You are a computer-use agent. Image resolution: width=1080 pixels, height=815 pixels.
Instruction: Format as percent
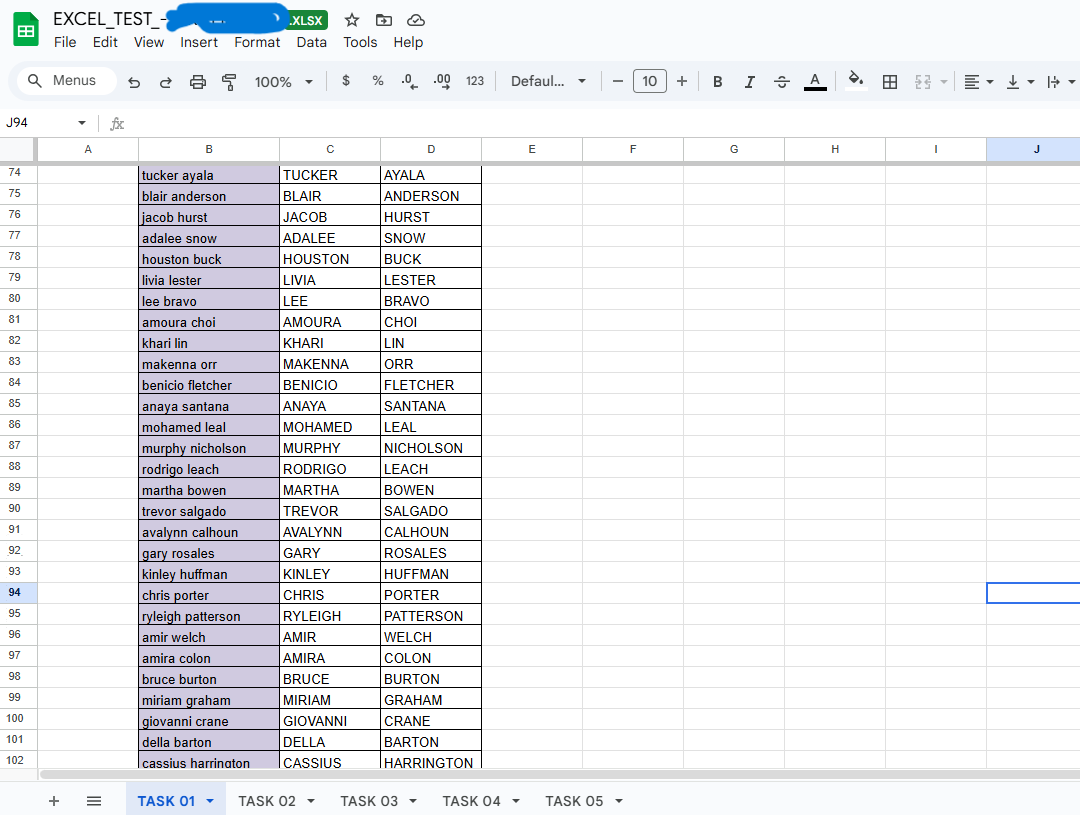377,81
